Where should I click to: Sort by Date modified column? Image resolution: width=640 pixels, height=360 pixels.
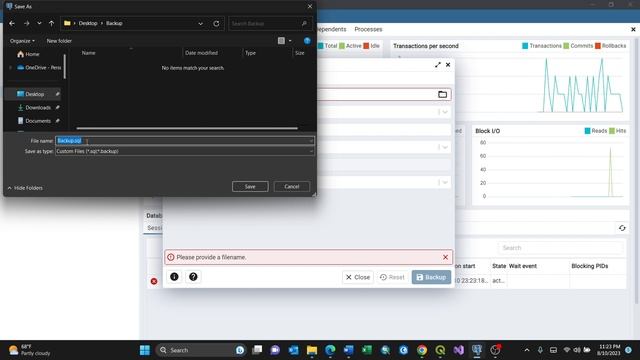(x=201, y=53)
